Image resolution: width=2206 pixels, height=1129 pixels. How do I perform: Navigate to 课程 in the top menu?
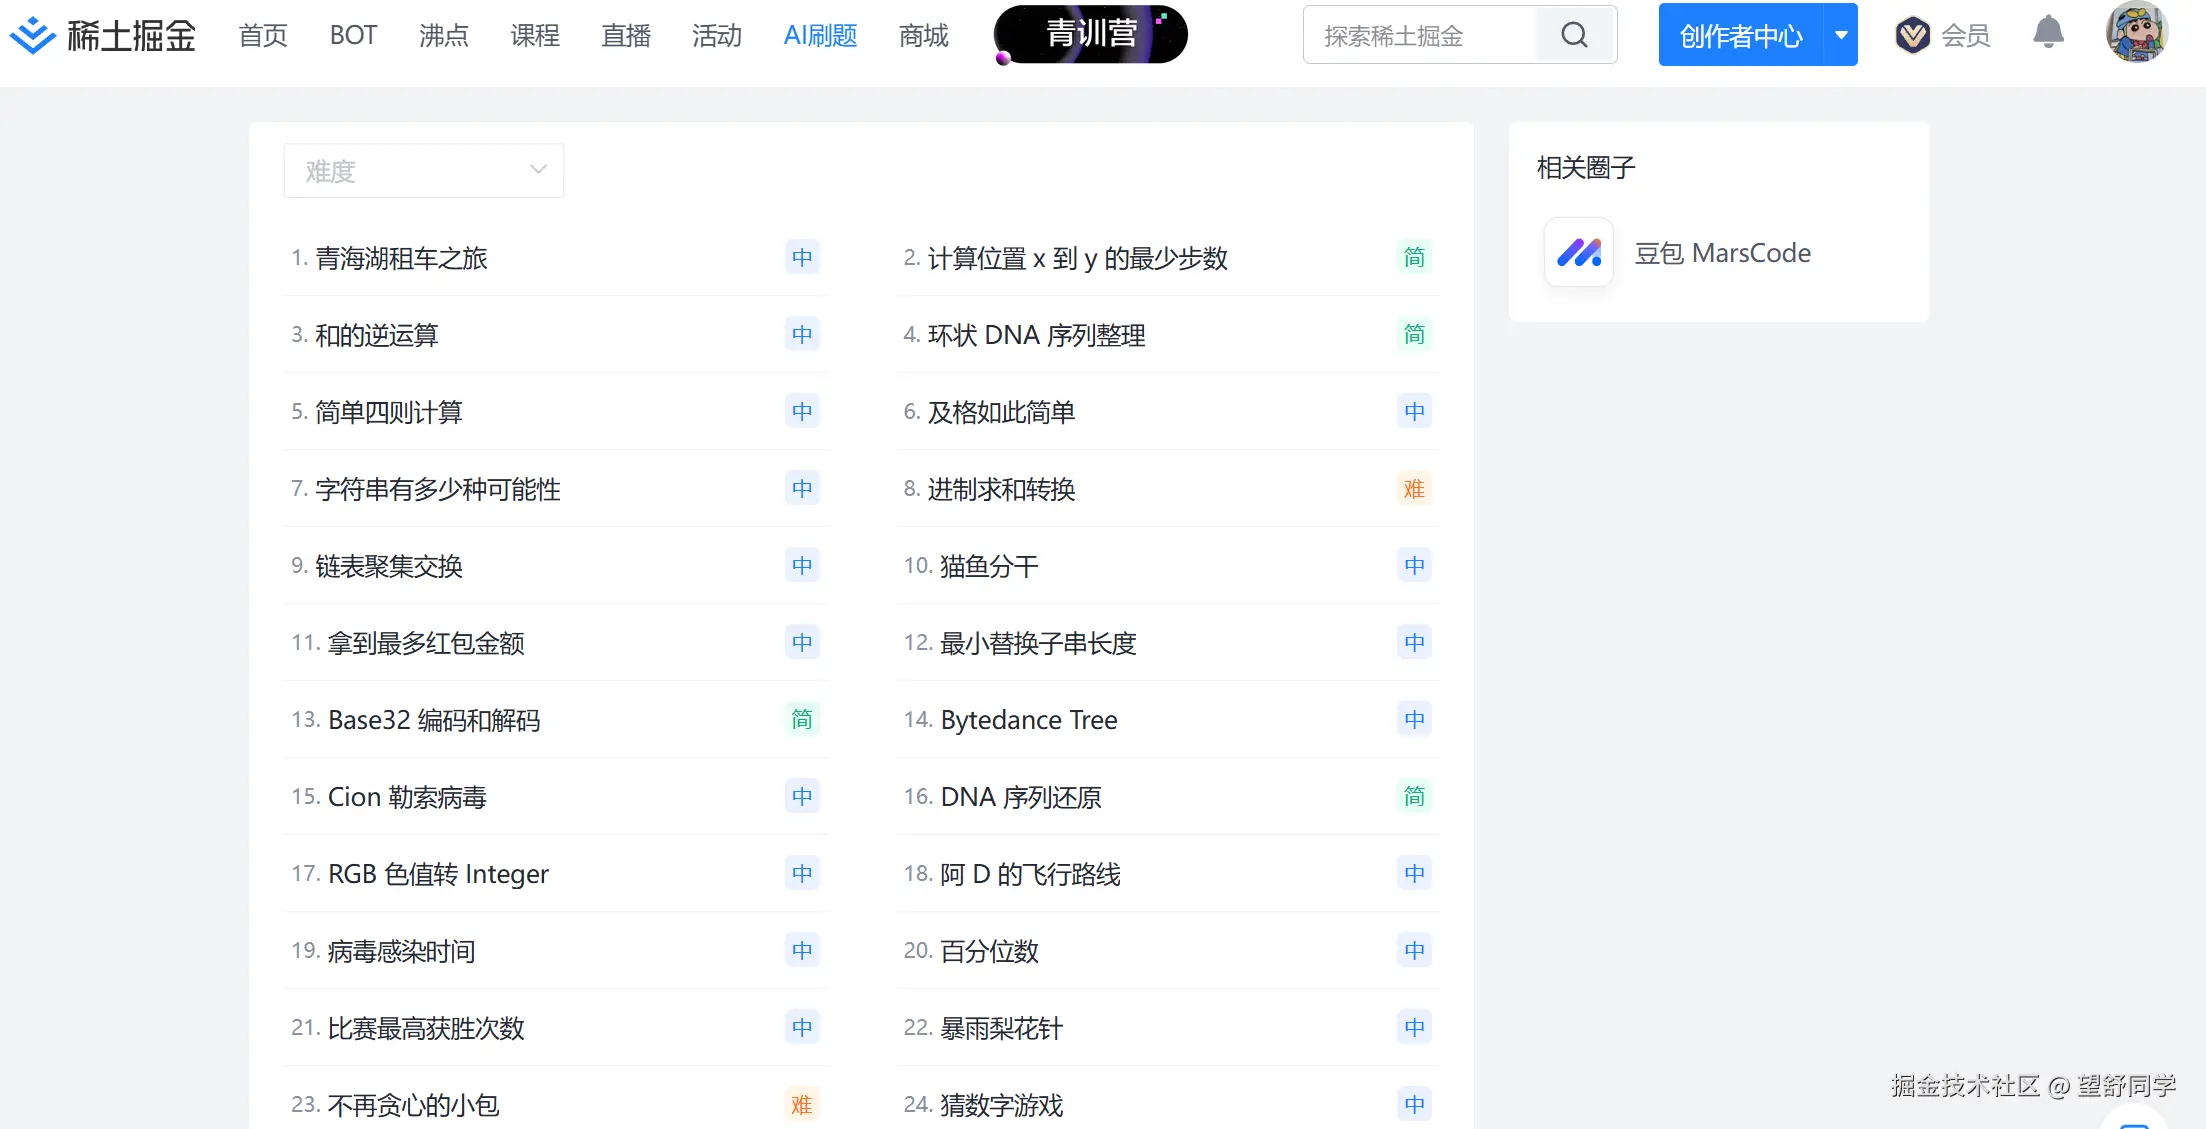point(534,35)
